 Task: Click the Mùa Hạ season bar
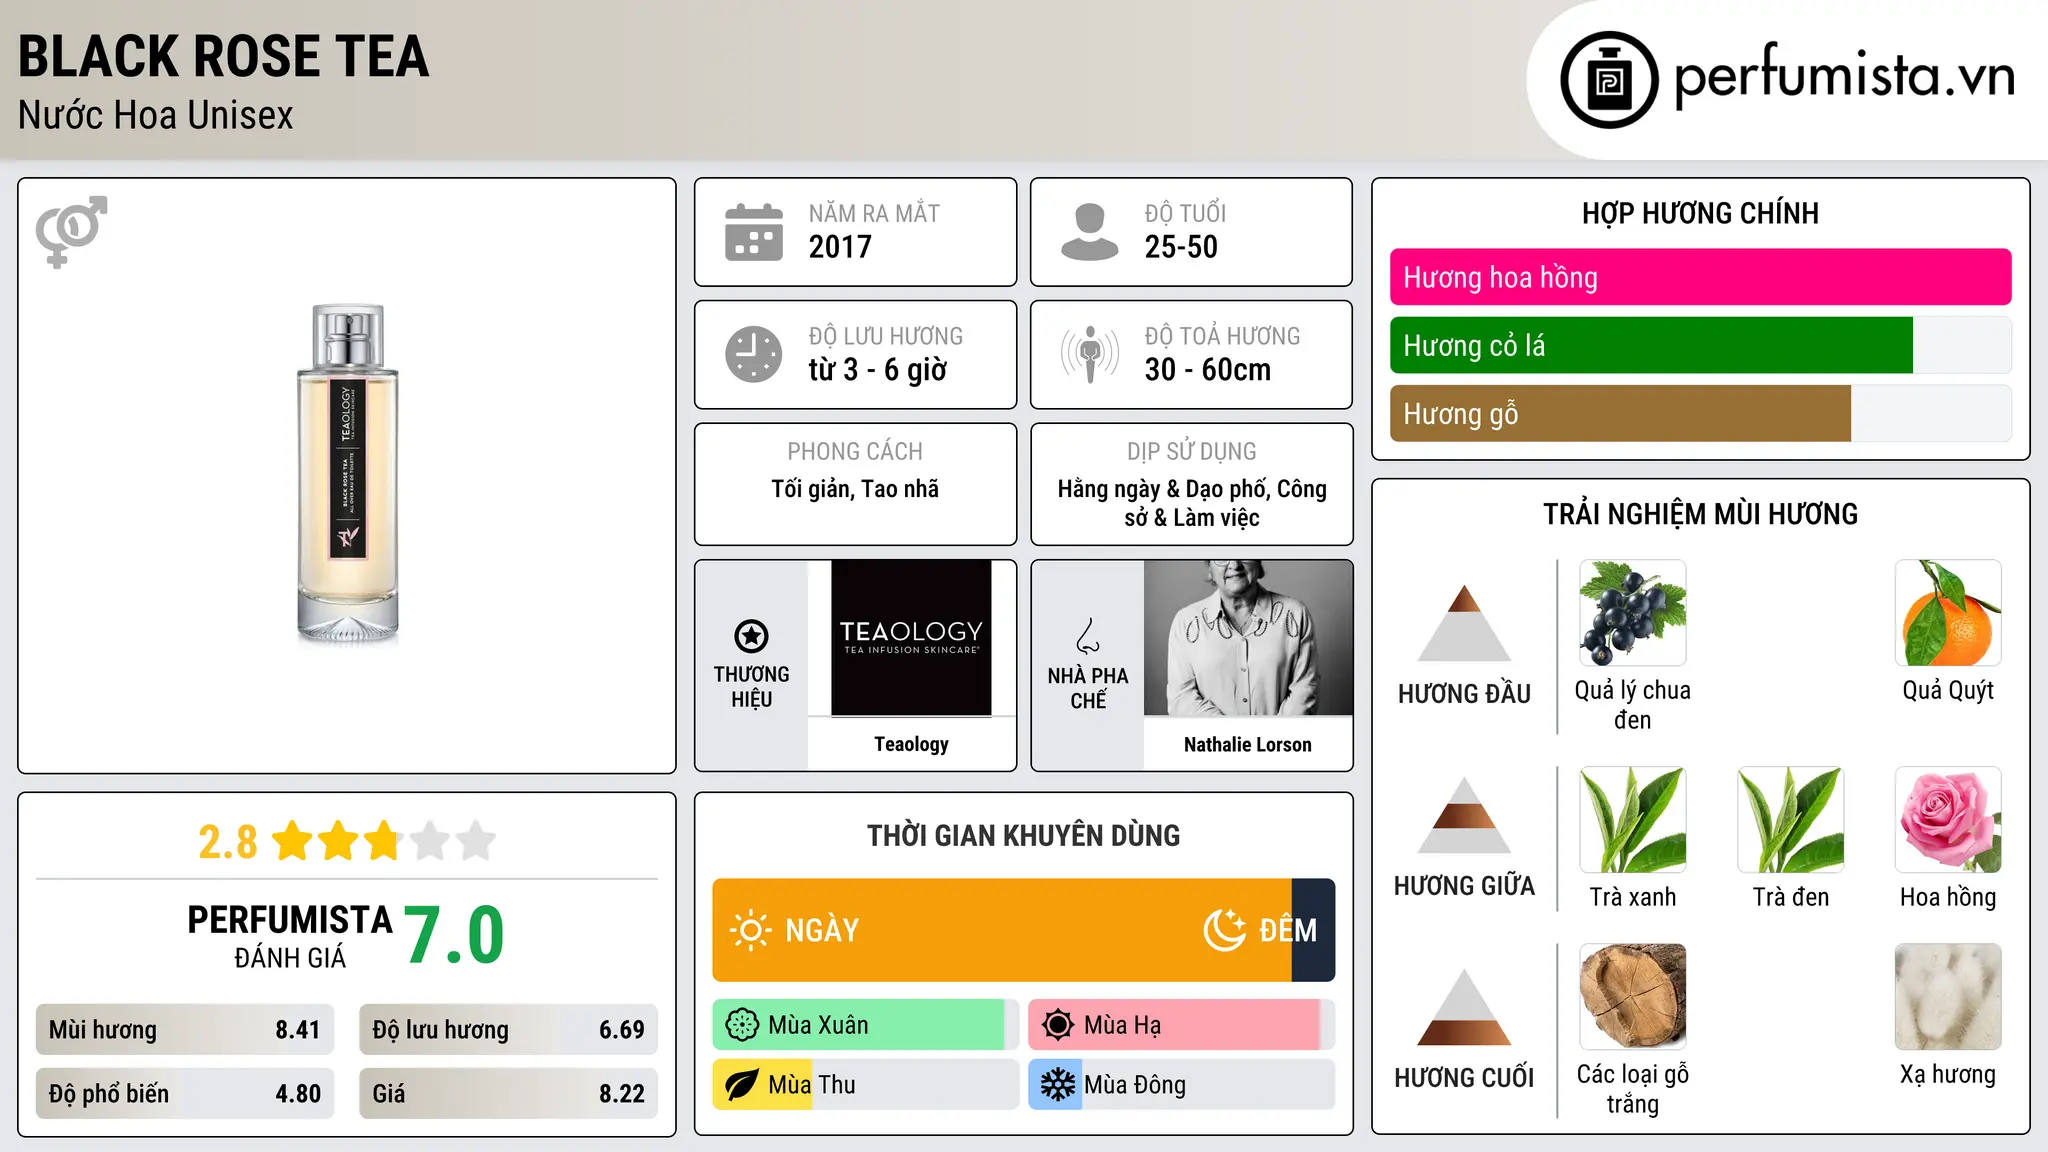1182,1025
